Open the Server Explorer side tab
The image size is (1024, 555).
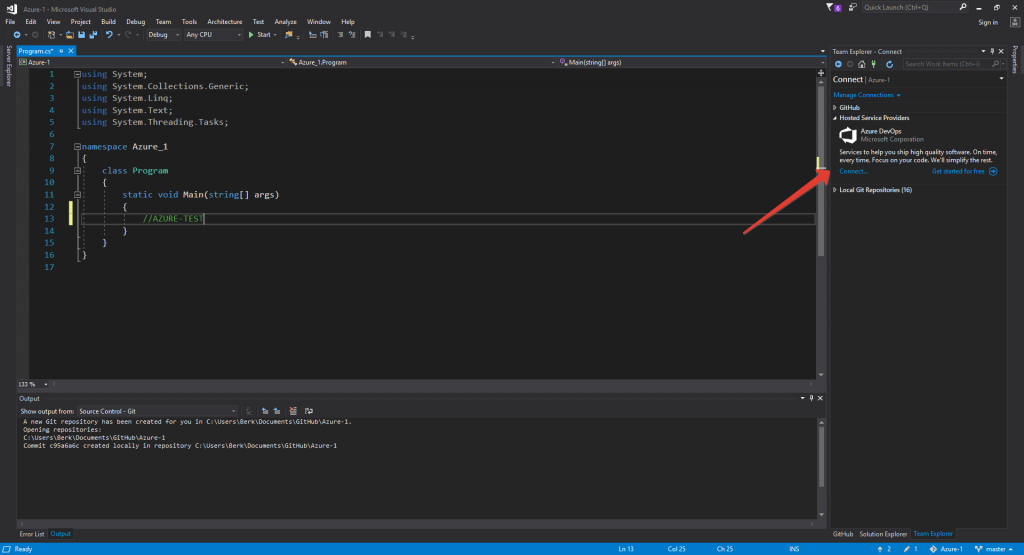(x=8, y=65)
